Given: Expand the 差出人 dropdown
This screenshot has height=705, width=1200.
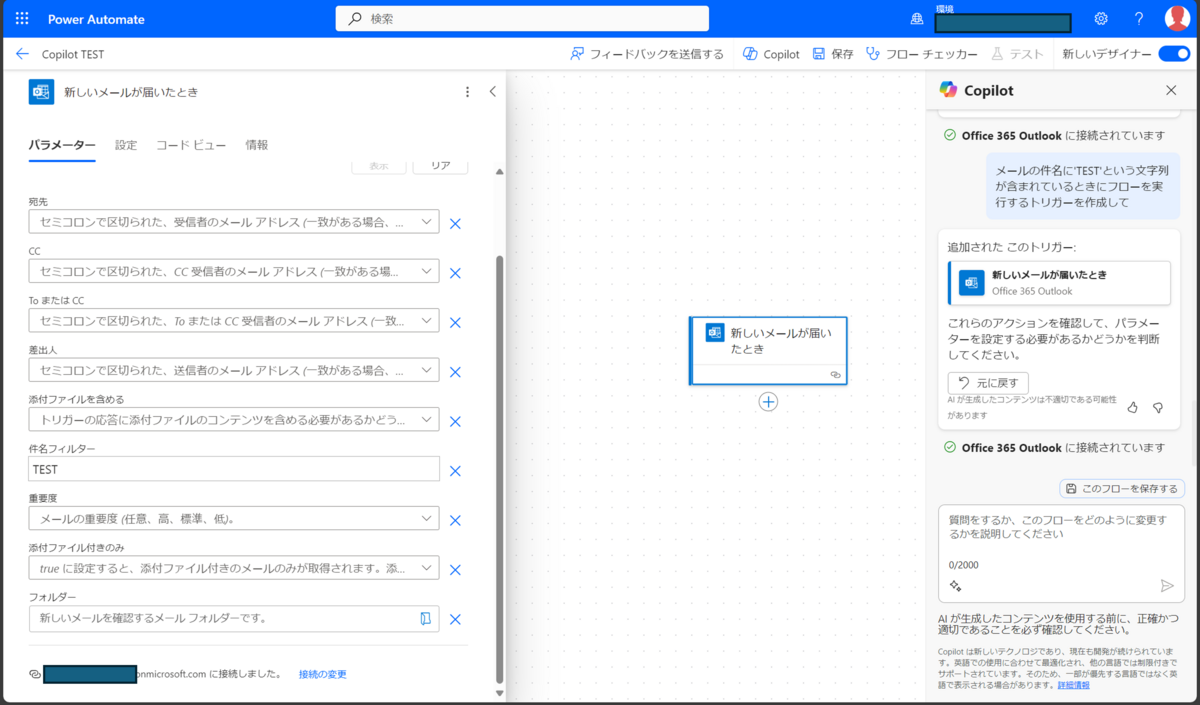Looking at the screenshot, I should 427,370.
